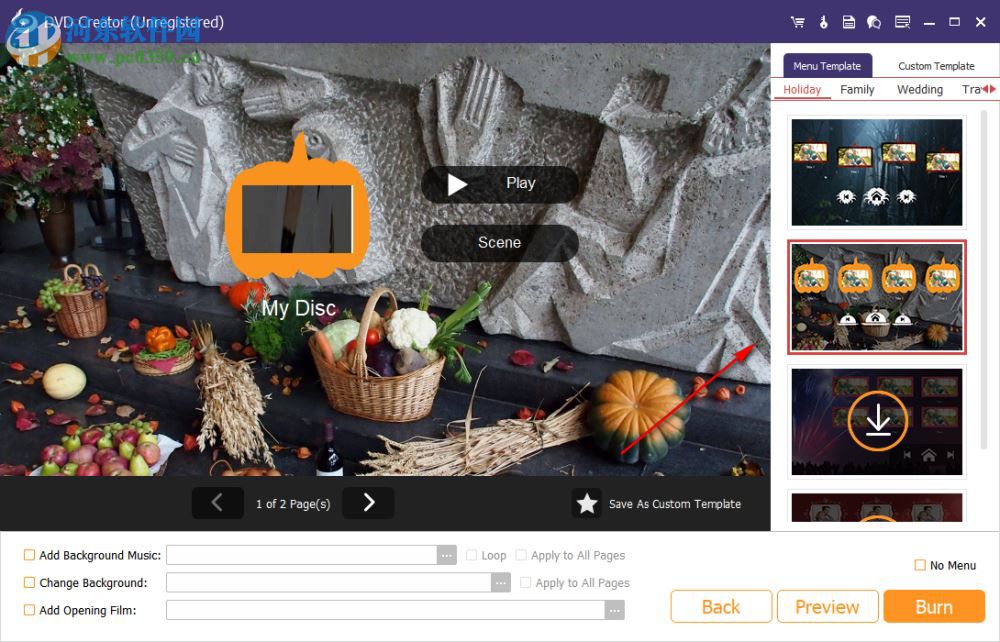1000x642 pixels.
Task: Click Save As Custom Template text
Action: pos(675,504)
